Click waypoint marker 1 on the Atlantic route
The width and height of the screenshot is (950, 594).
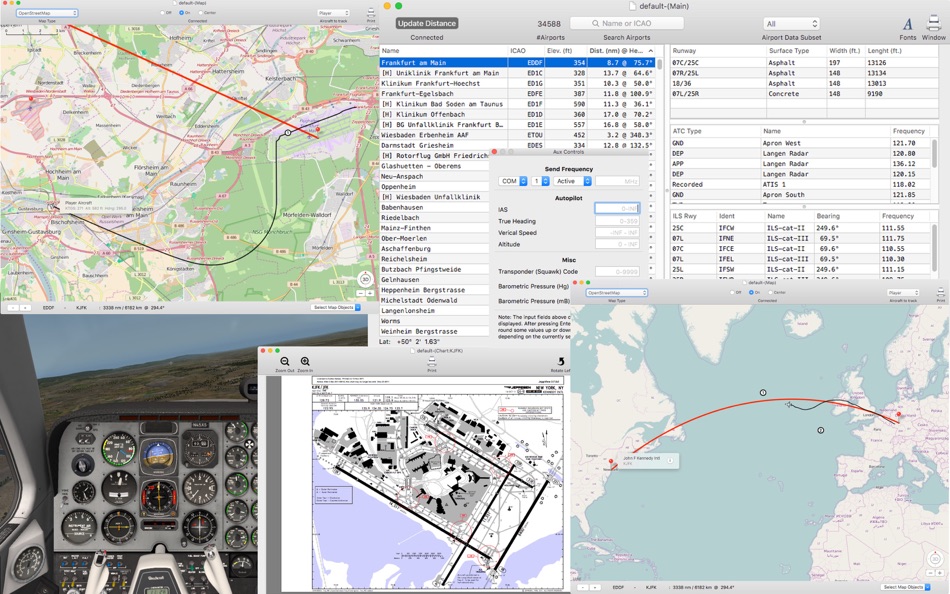click(x=763, y=393)
